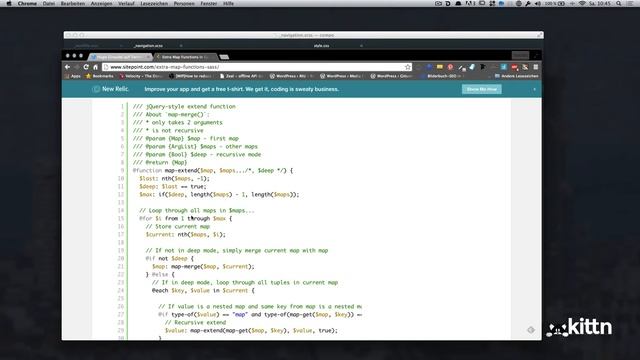Click the arrow at the banner's right edge
Image resolution: width=640 pixels, height=360 pixels.
click(534, 89)
